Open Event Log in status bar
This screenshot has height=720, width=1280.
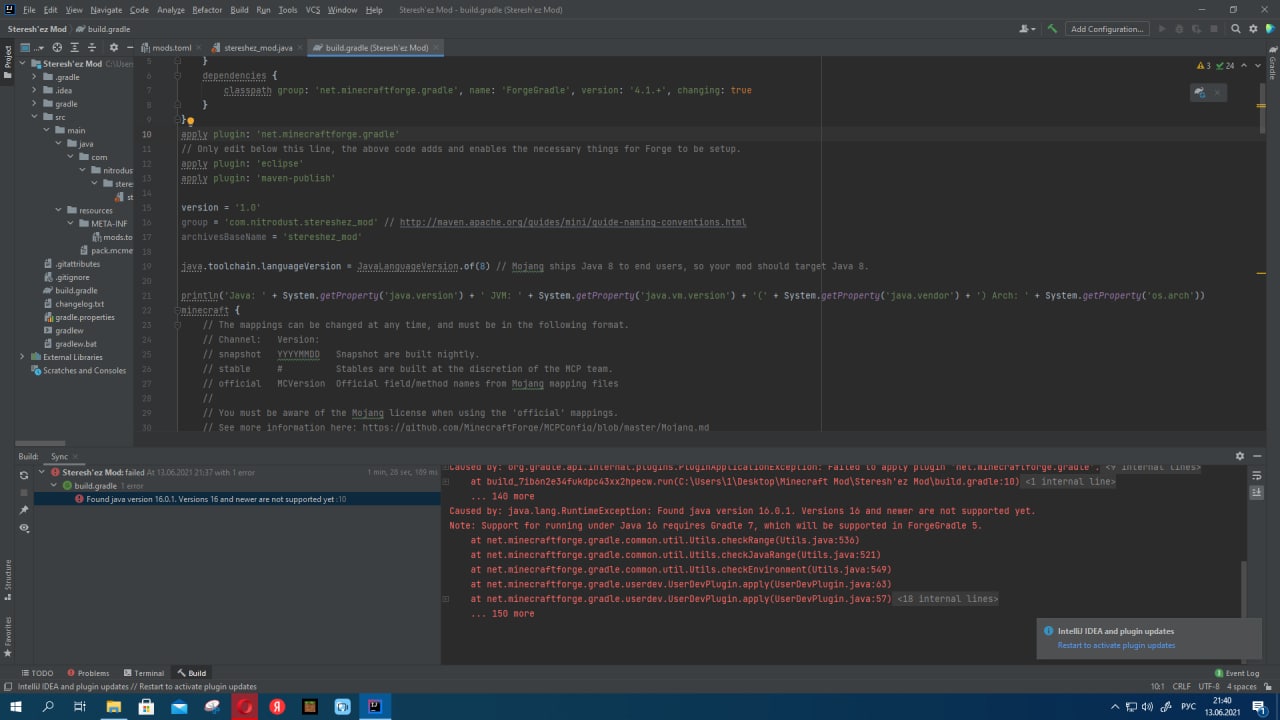[x=1238, y=673]
